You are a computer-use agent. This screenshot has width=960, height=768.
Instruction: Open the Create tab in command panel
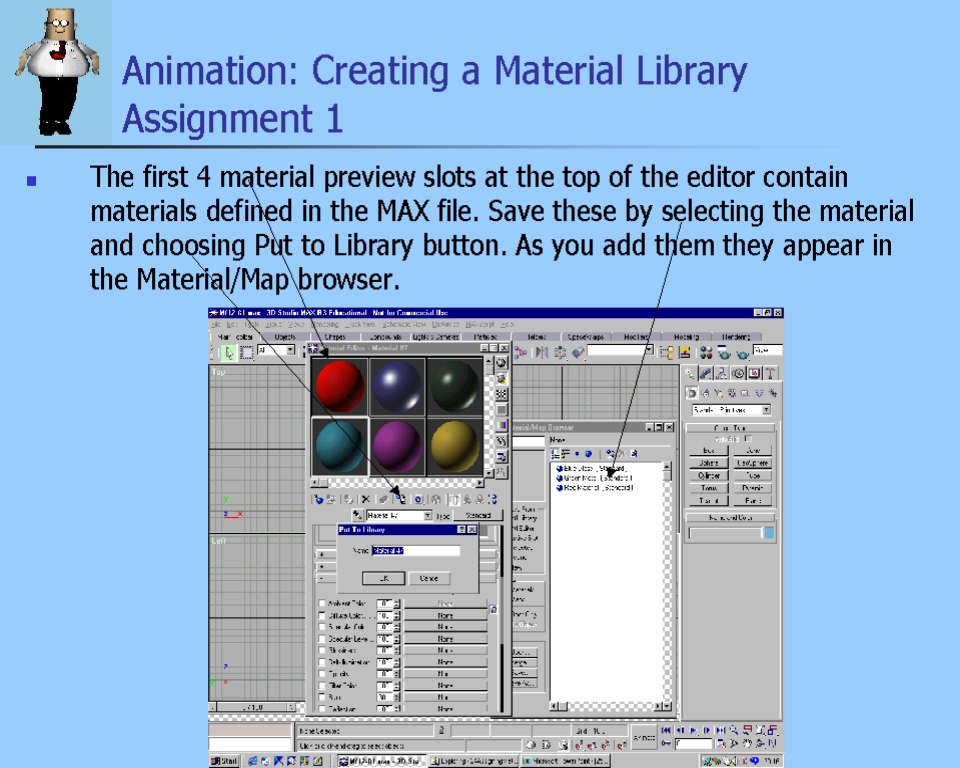click(691, 373)
